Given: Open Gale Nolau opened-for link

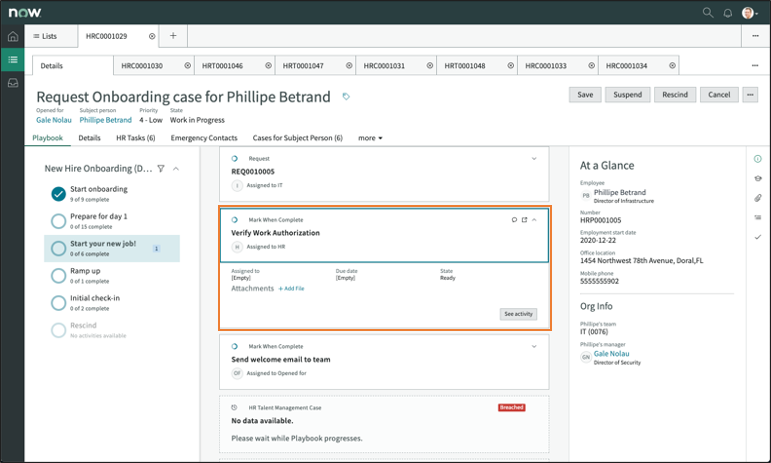Looking at the screenshot, I should [x=54, y=120].
